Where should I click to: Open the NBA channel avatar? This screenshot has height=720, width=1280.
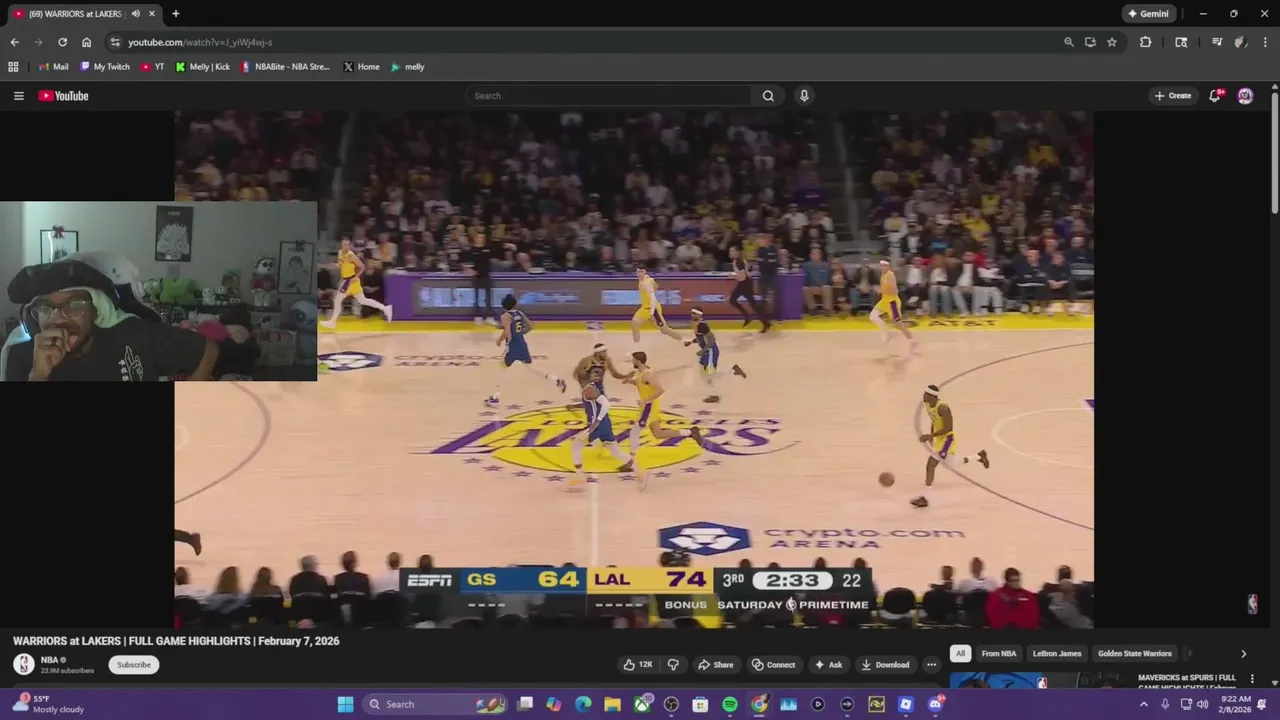click(23, 664)
